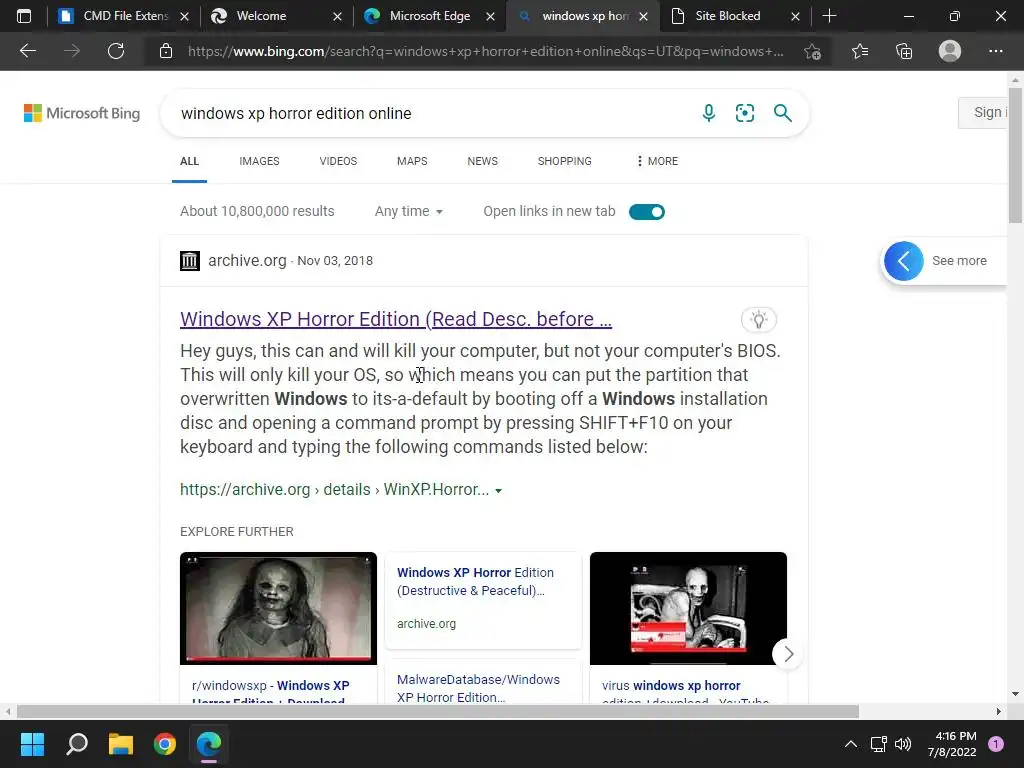Open Windows XP Horror Edition result
Image resolution: width=1024 pixels, height=768 pixels.
tap(396, 319)
